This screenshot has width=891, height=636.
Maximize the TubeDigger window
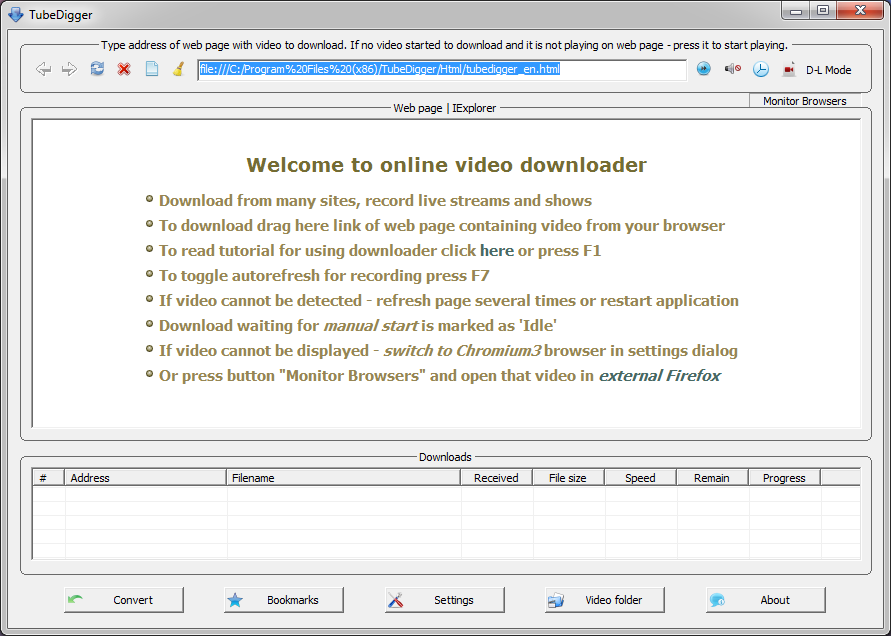pos(822,11)
